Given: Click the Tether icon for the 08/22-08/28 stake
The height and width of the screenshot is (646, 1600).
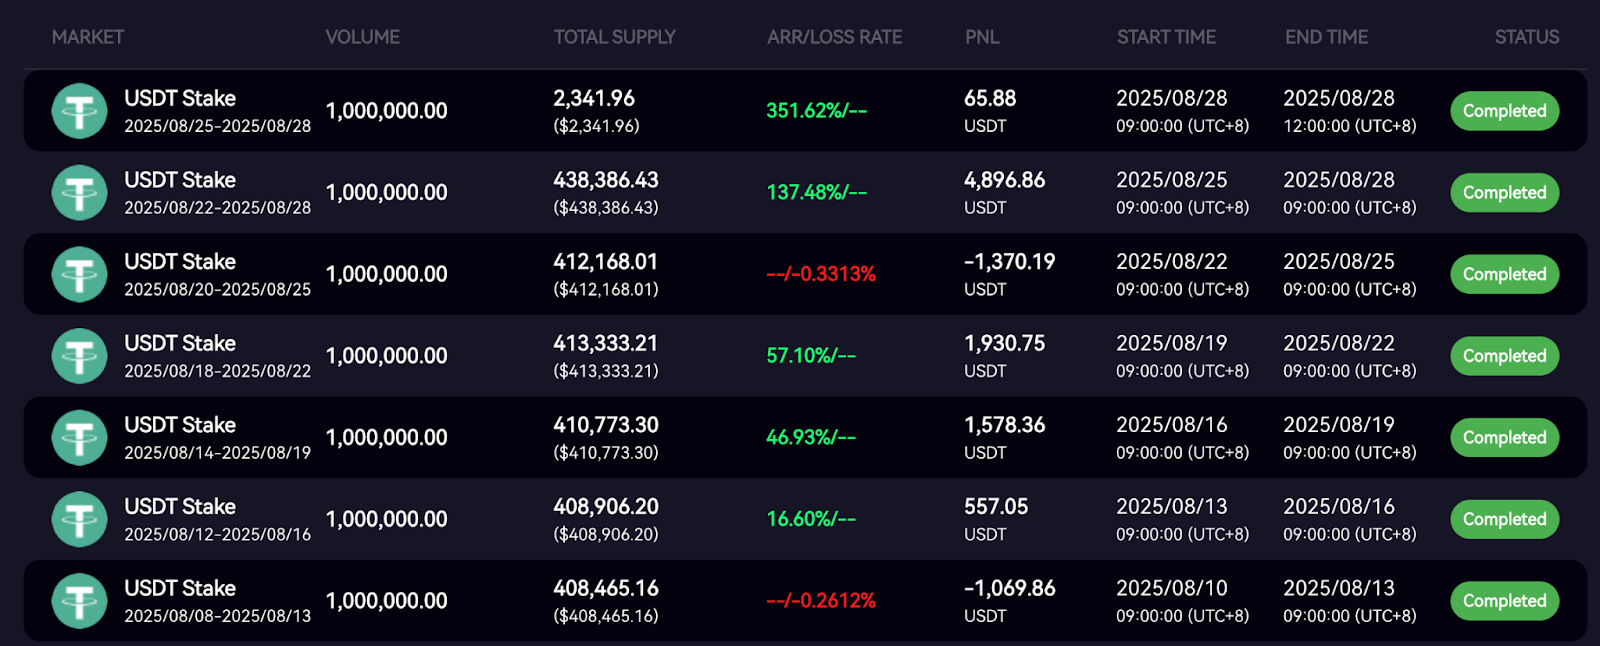Looking at the screenshot, I should [x=79, y=193].
